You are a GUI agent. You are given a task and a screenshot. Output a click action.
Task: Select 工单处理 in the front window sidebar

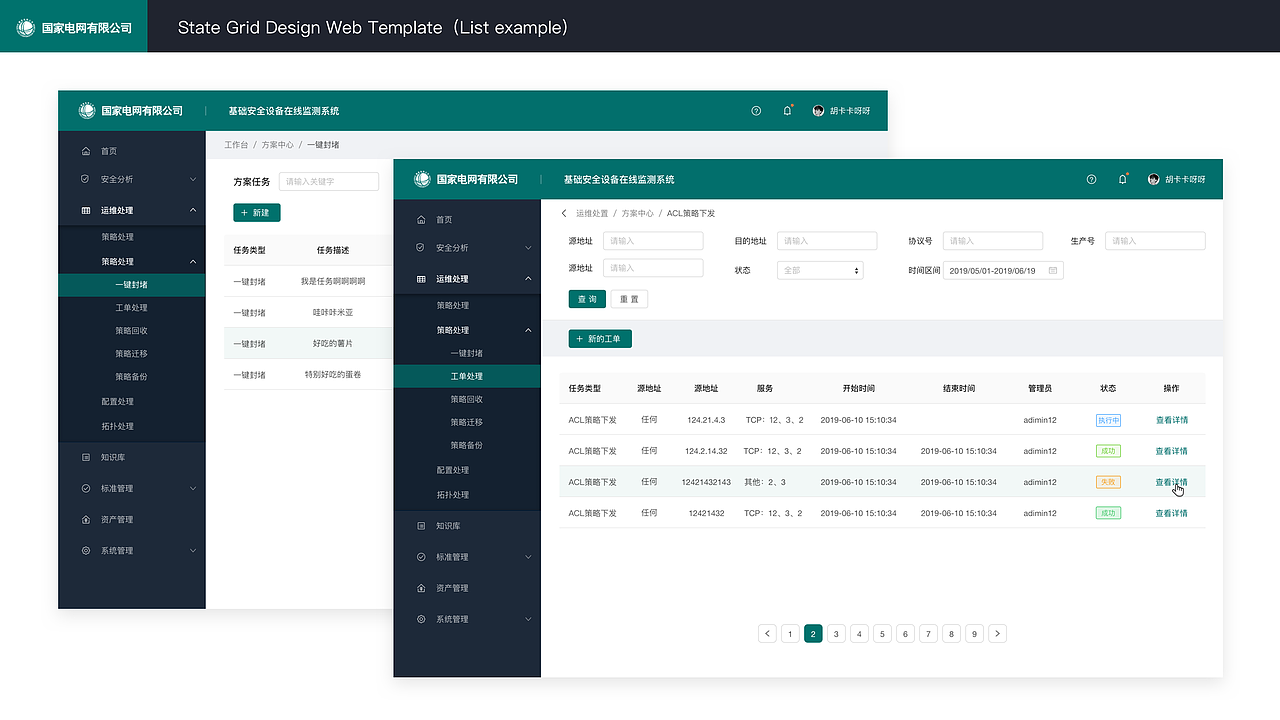(x=467, y=376)
